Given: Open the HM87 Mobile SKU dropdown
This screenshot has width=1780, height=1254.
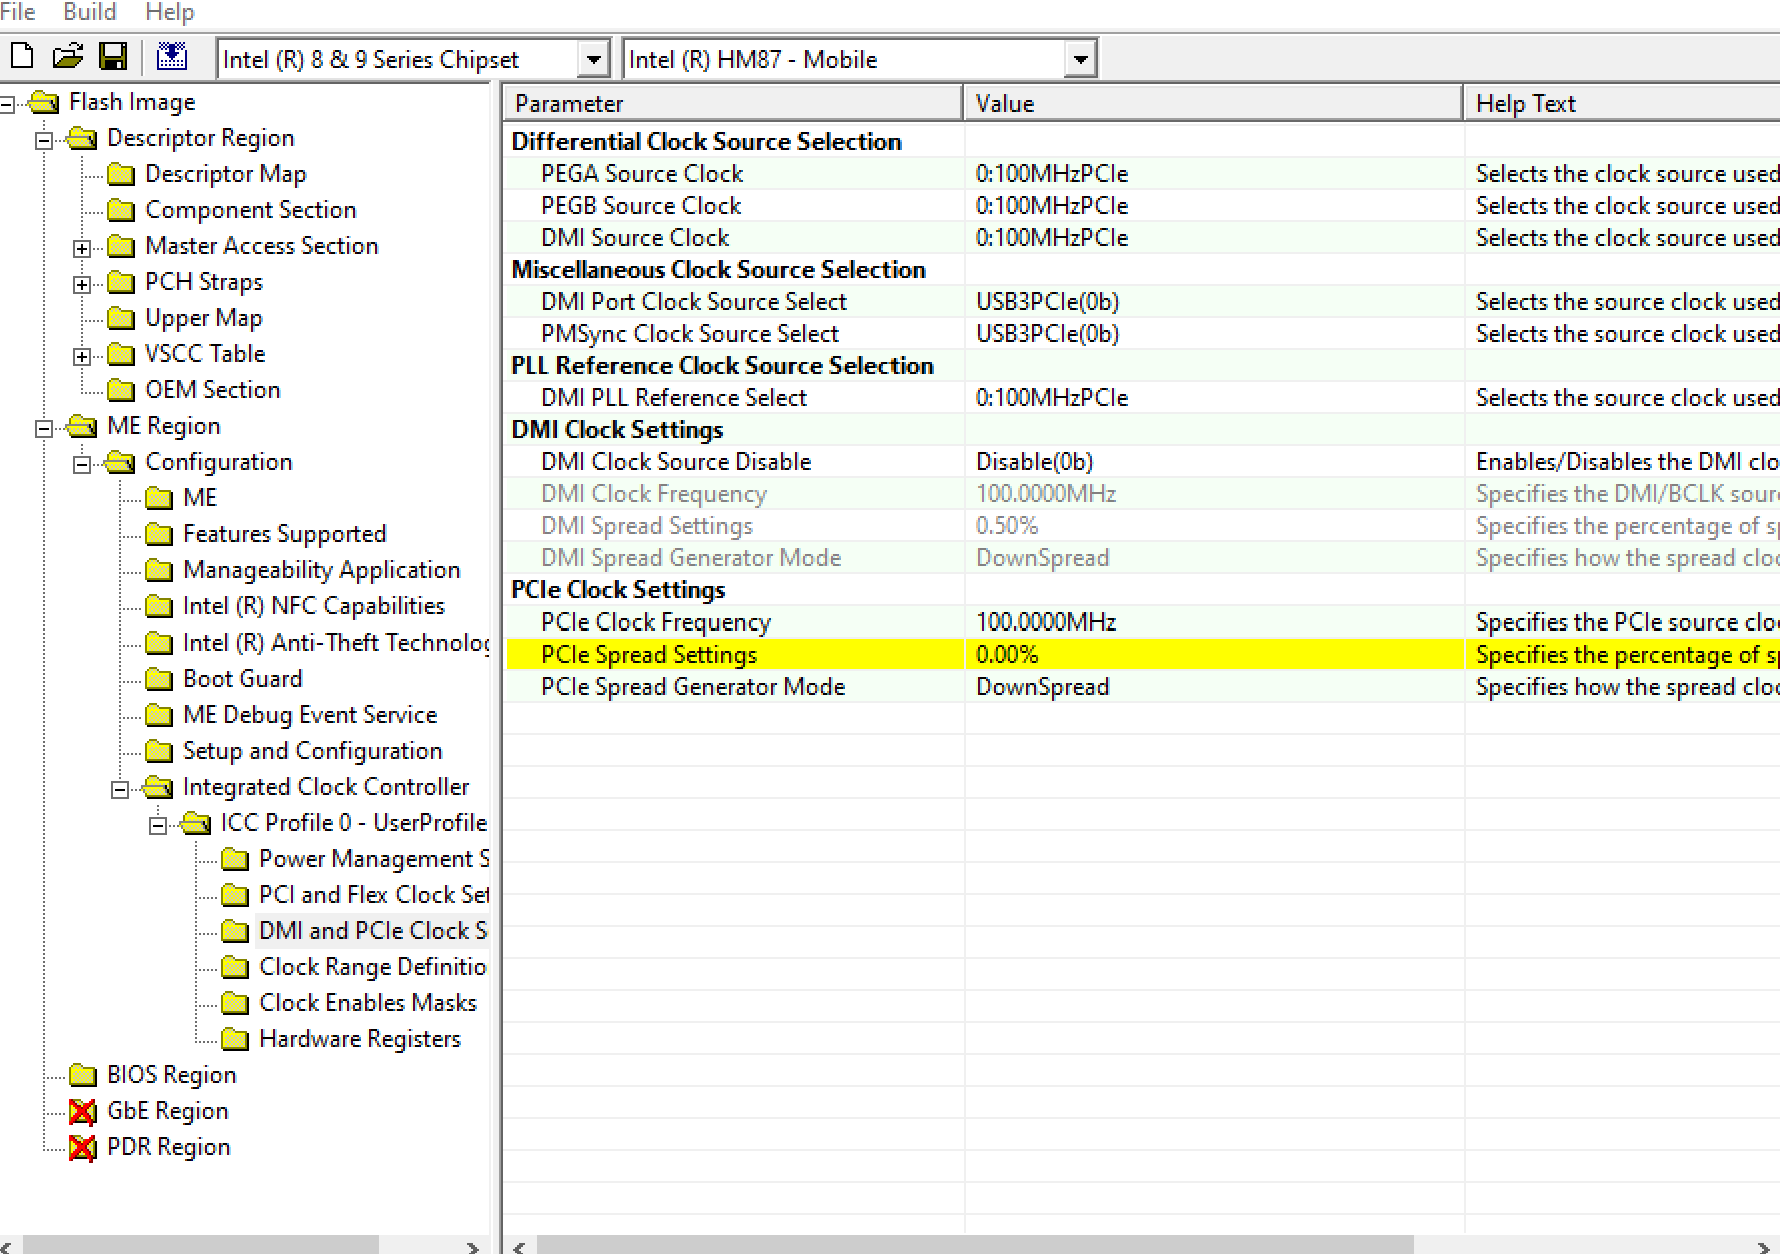Looking at the screenshot, I should pyautogui.click(x=1080, y=59).
